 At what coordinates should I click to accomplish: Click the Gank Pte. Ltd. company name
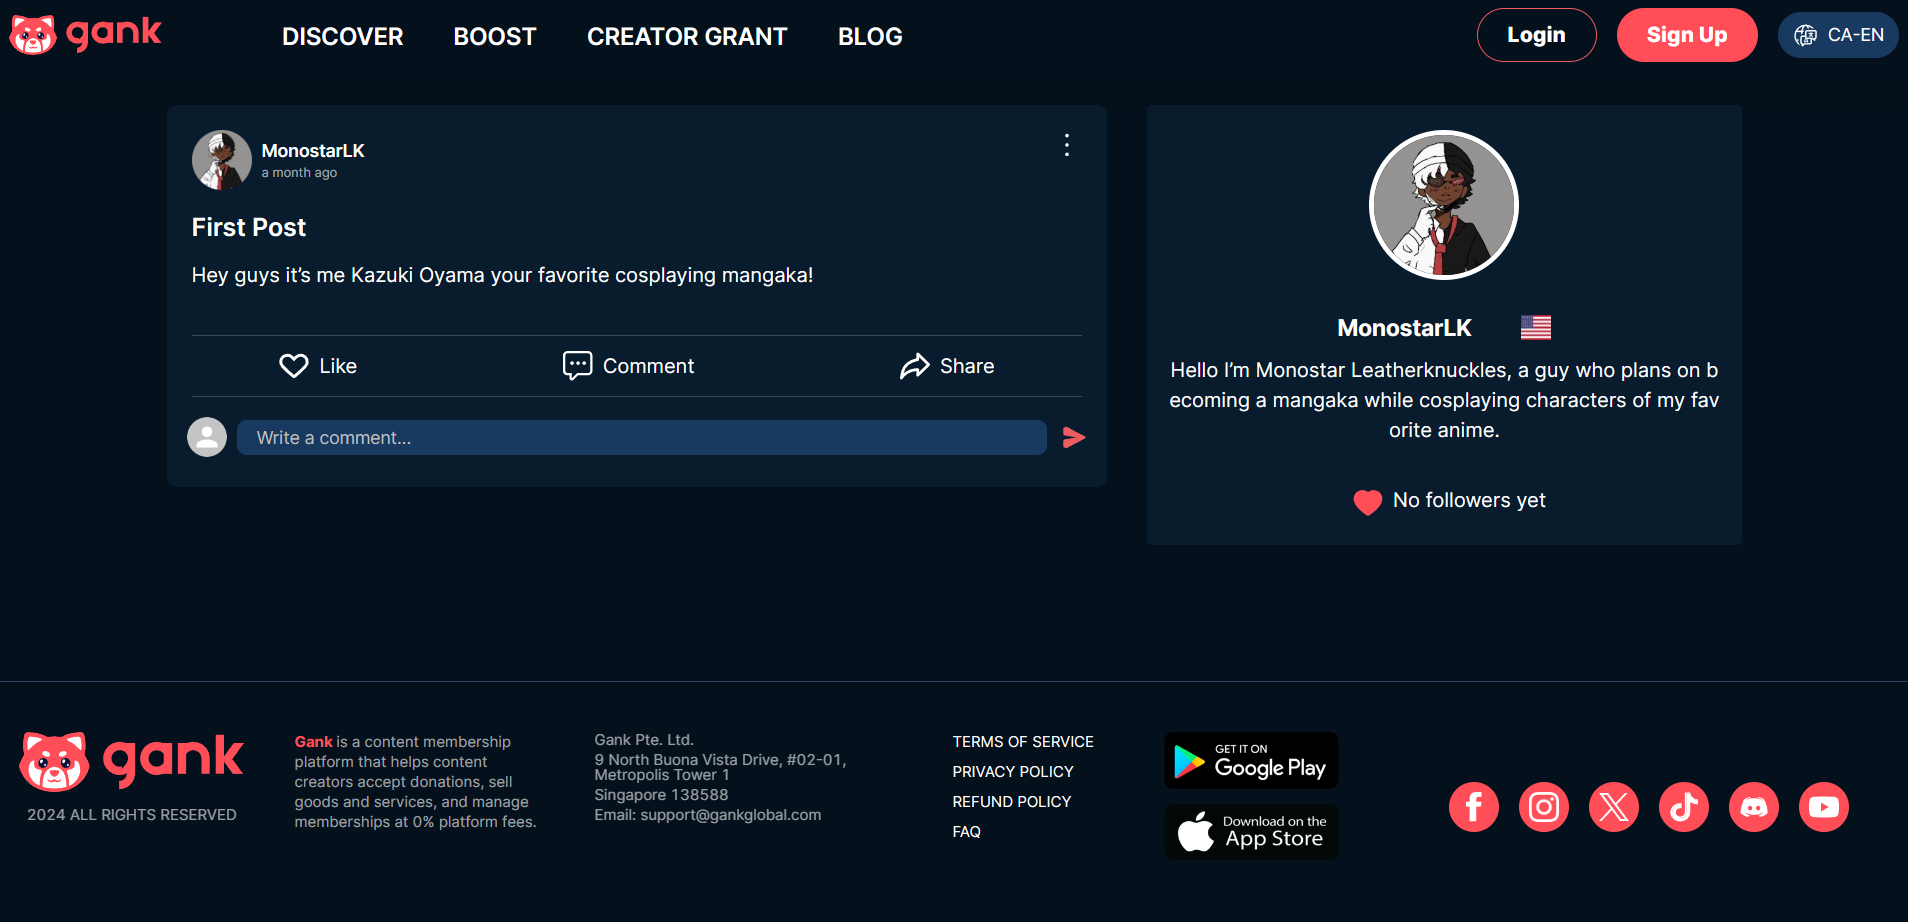tap(644, 740)
